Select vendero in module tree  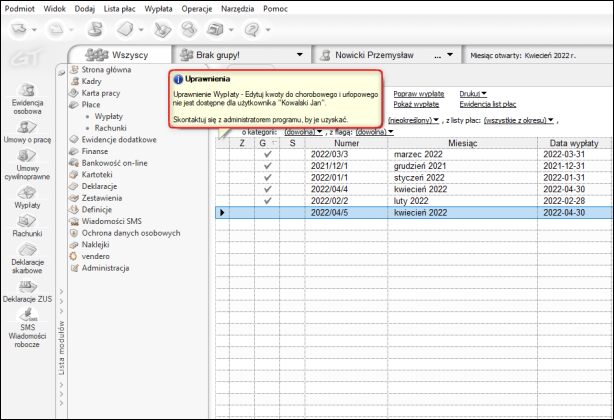click(x=95, y=256)
